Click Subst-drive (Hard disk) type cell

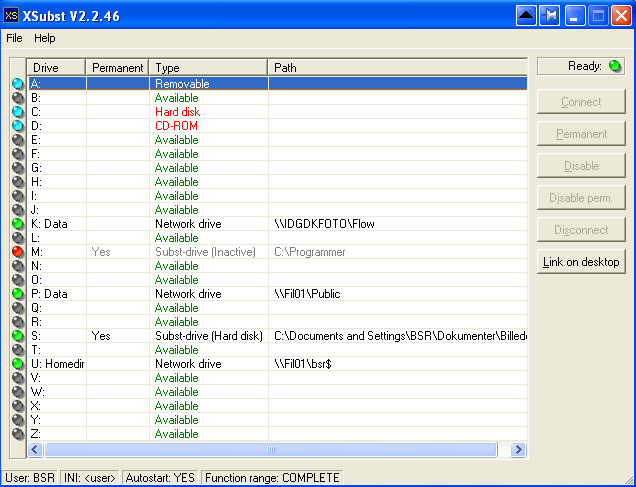[x=209, y=336]
